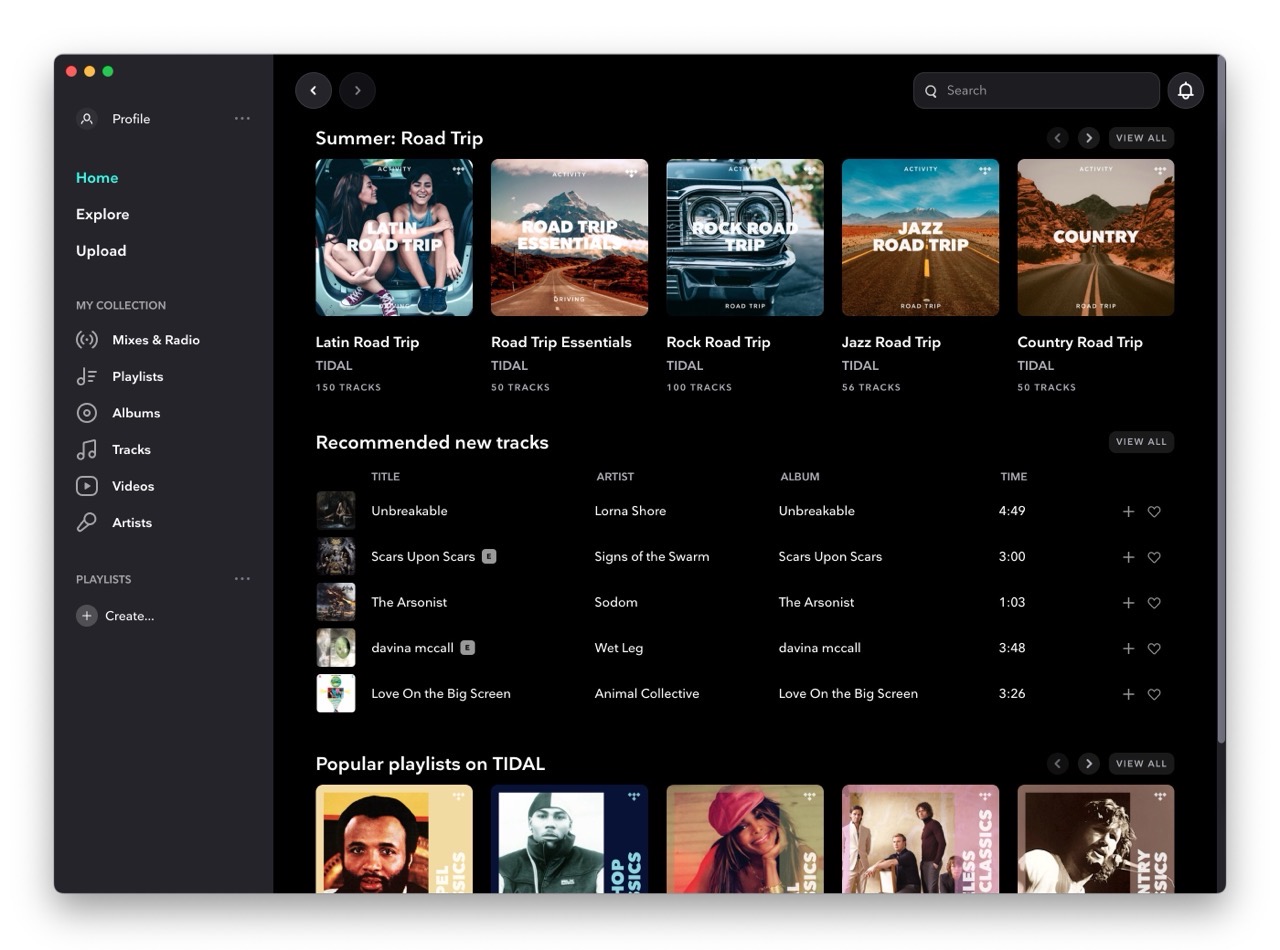Open Artists in My Collection

click(132, 523)
